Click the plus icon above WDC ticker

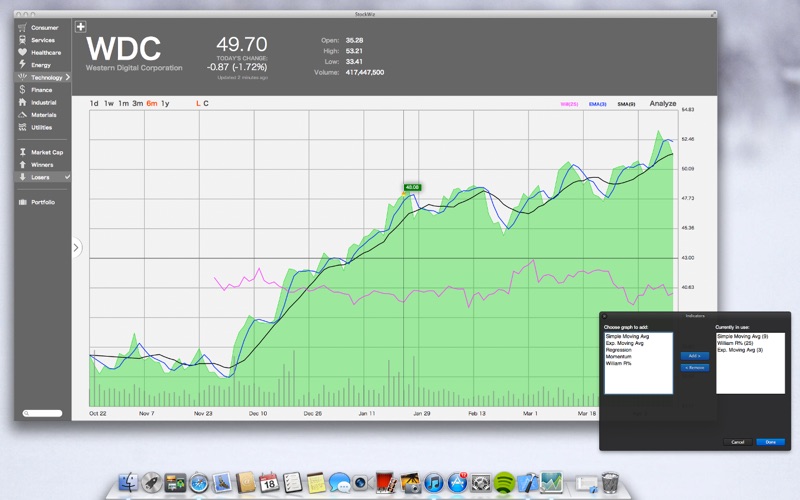coord(81,27)
